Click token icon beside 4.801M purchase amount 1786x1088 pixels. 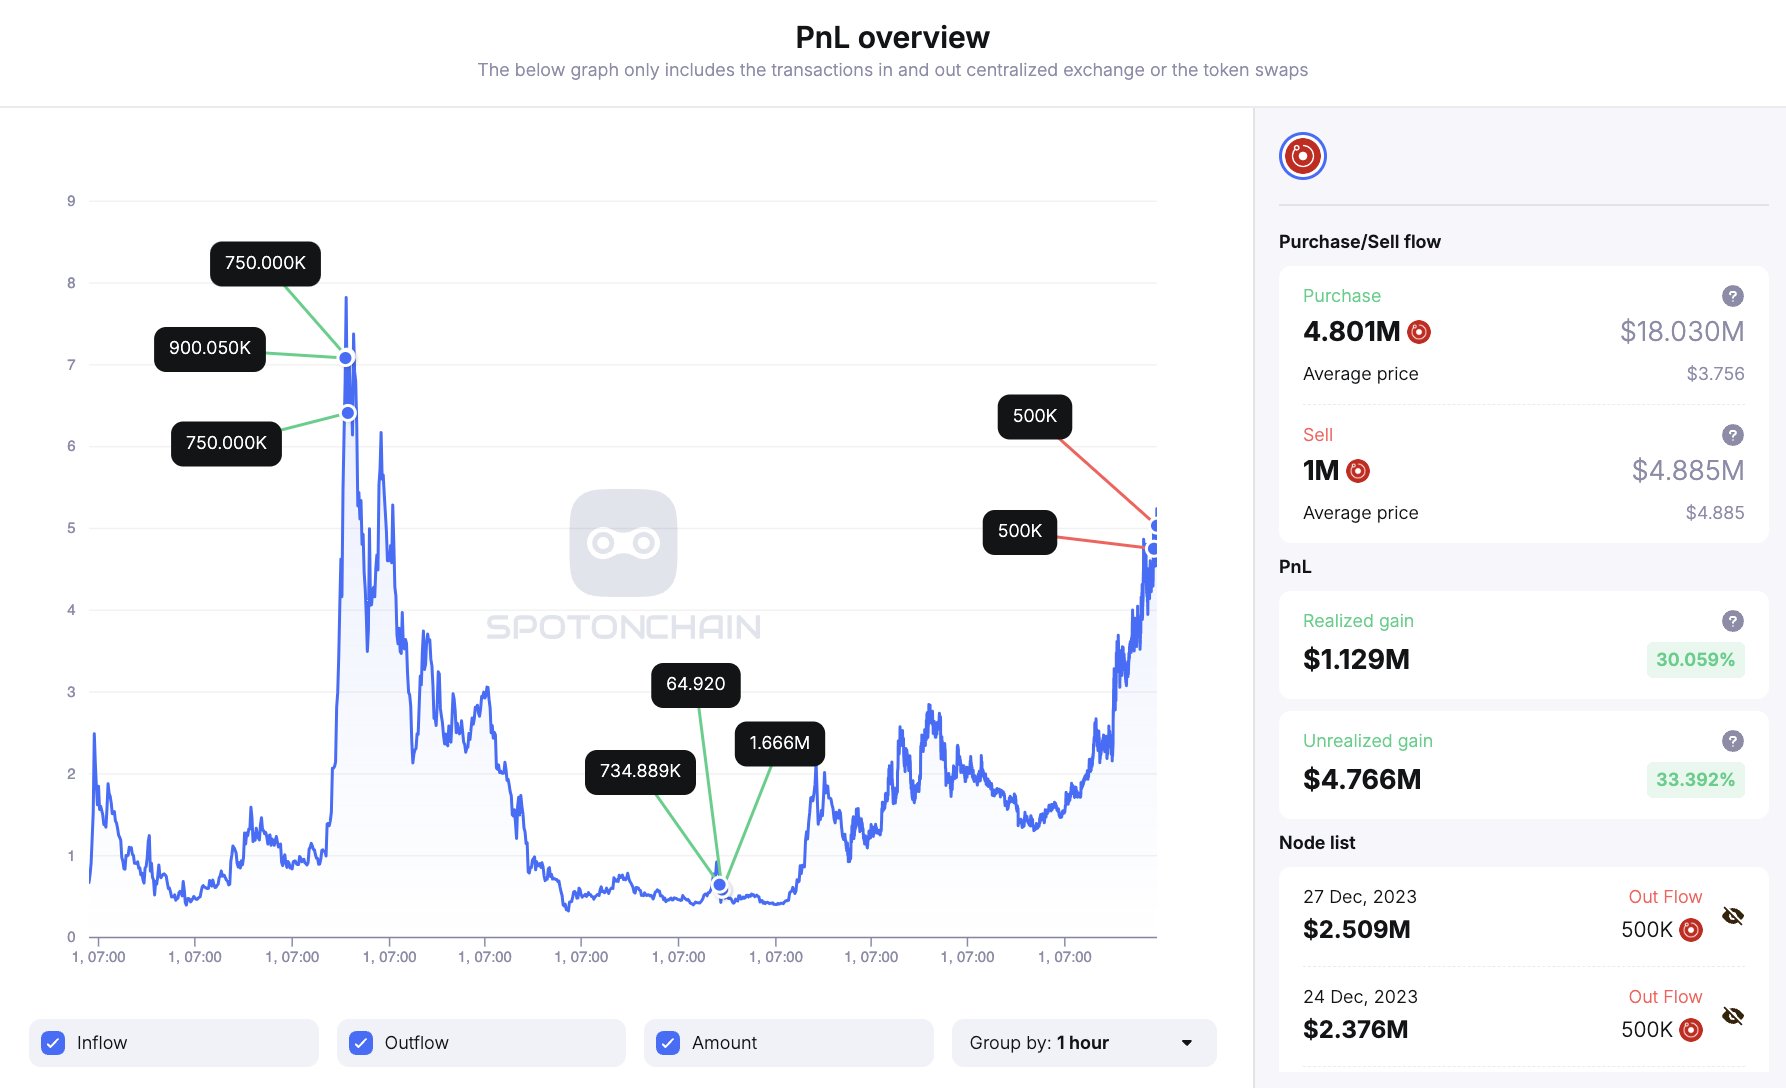1418,332
